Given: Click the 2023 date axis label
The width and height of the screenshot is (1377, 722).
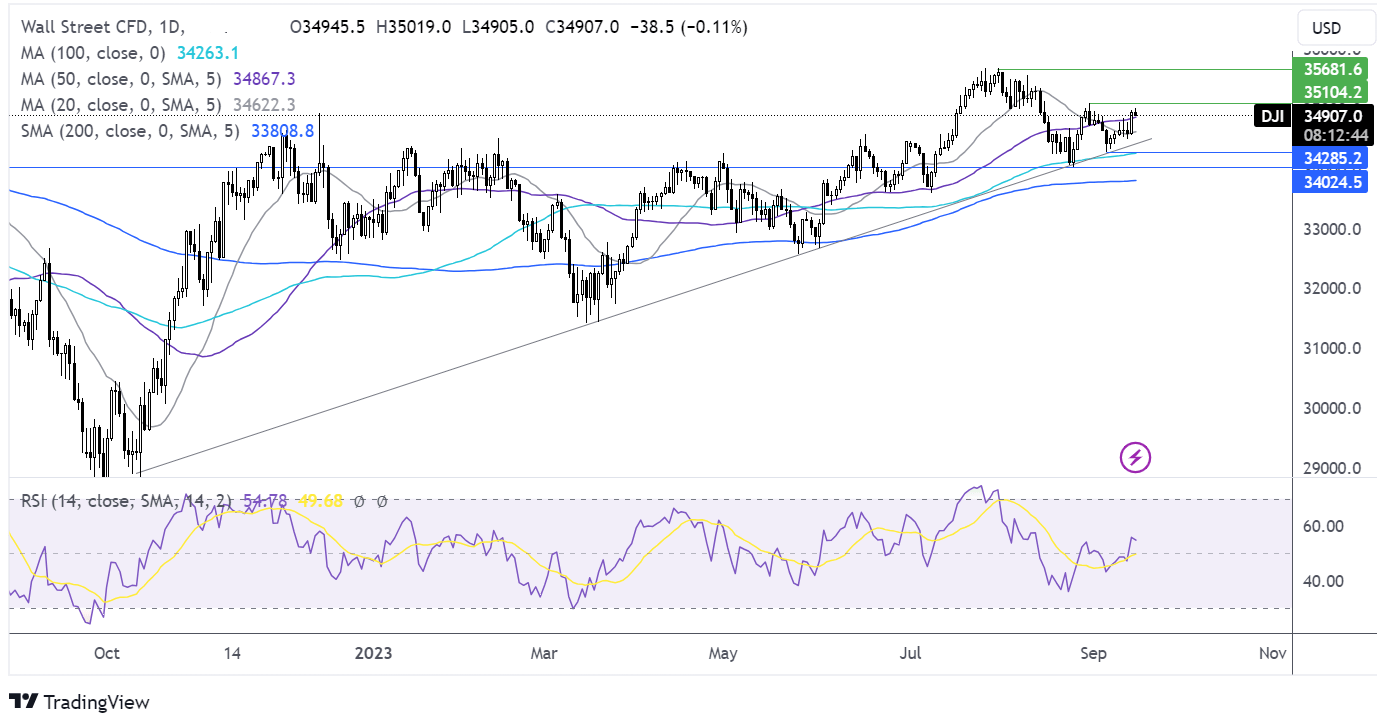Looking at the screenshot, I should pos(372,653).
